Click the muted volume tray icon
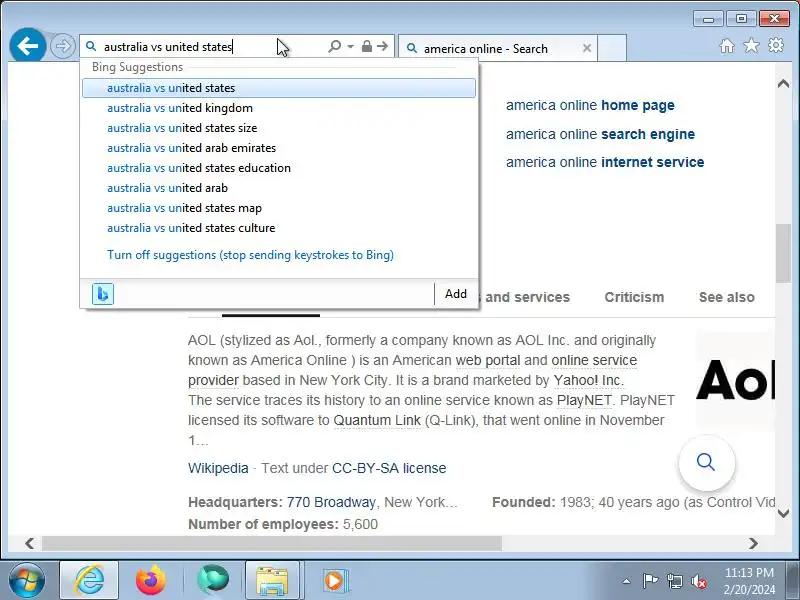 point(698,581)
